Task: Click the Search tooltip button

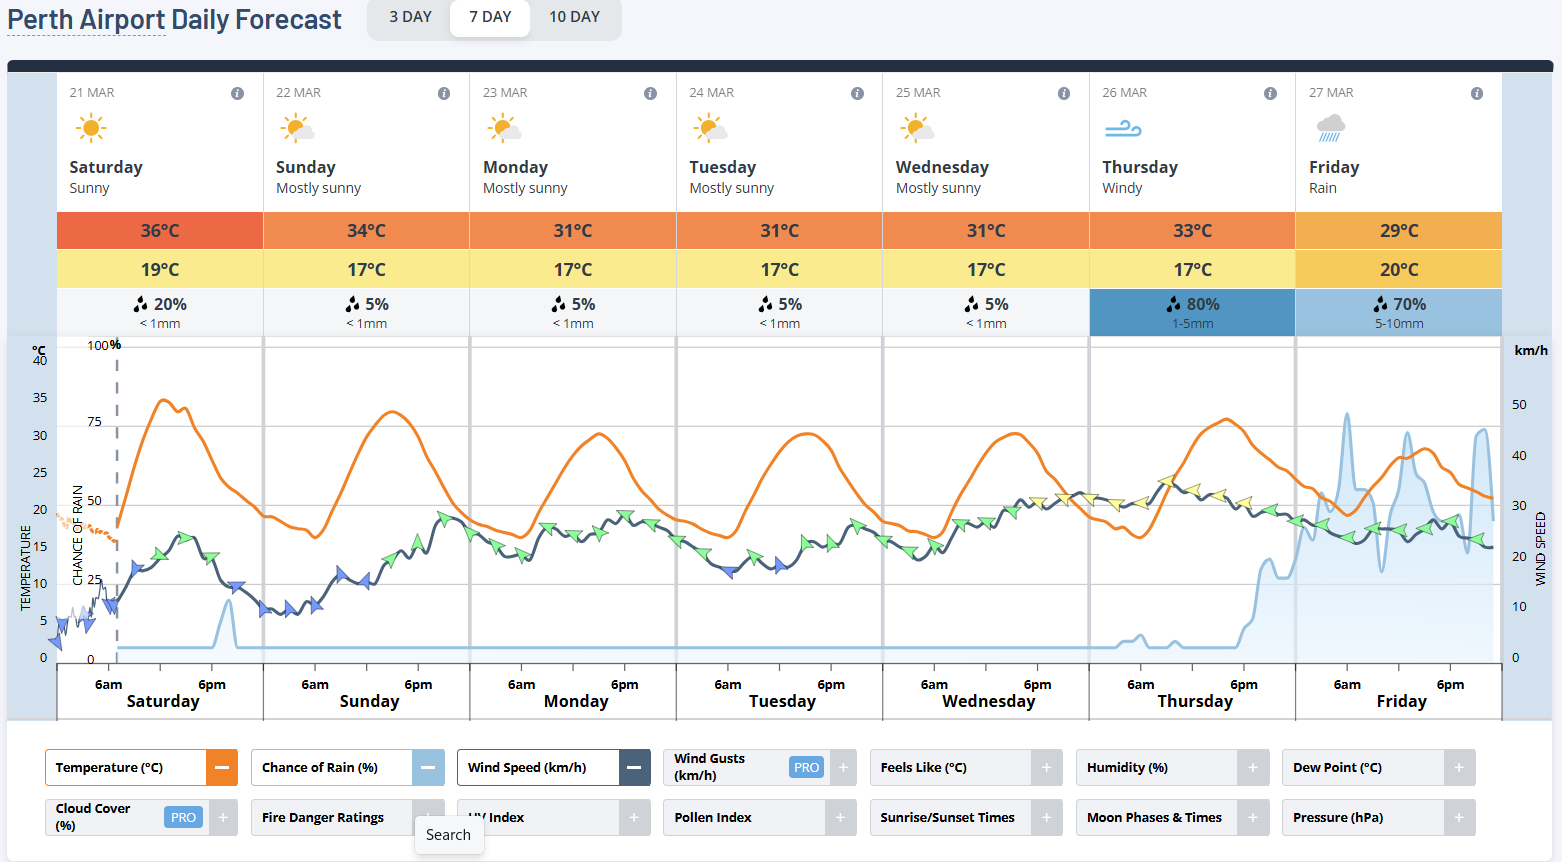Action: coord(448,835)
